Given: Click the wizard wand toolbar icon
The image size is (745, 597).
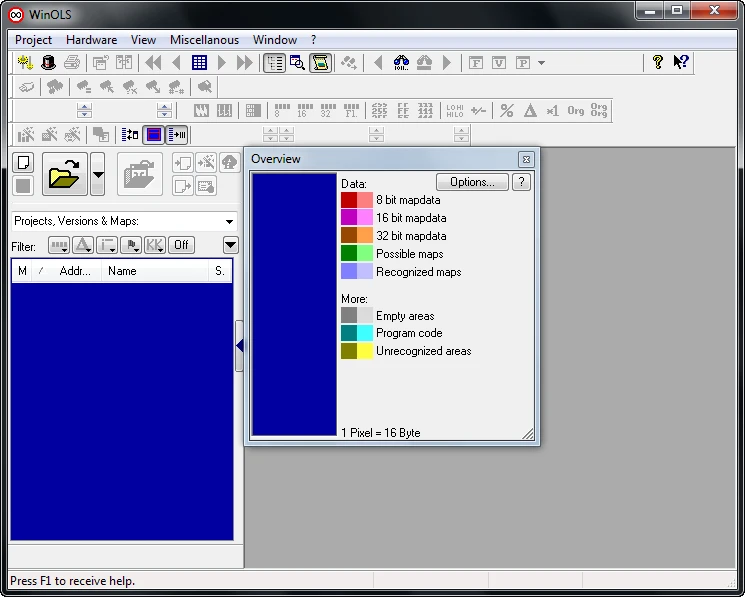Looking at the screenshot, I should coord(25,62).
